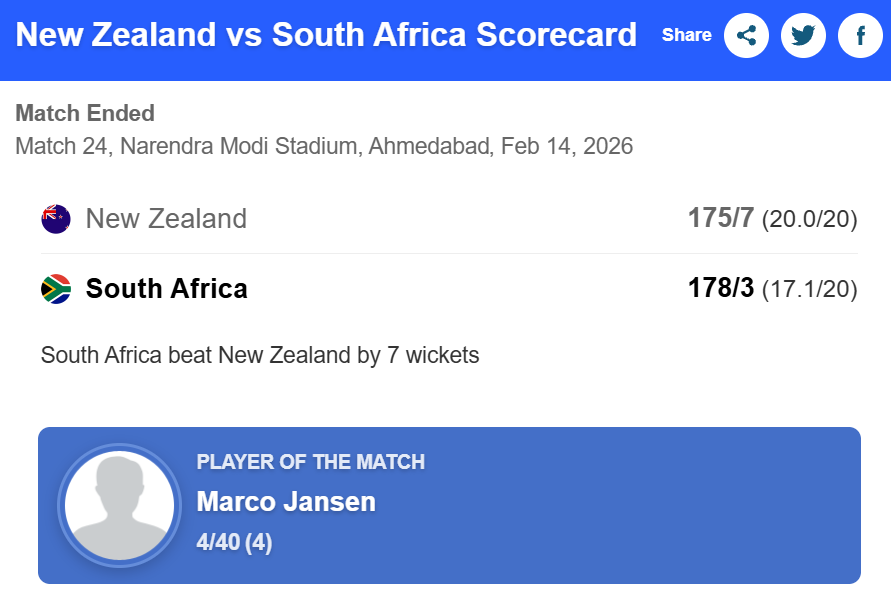Click Marco Jansen's 4/40 bowling figures
Screen dimensions: 891x589
[234, 543]
